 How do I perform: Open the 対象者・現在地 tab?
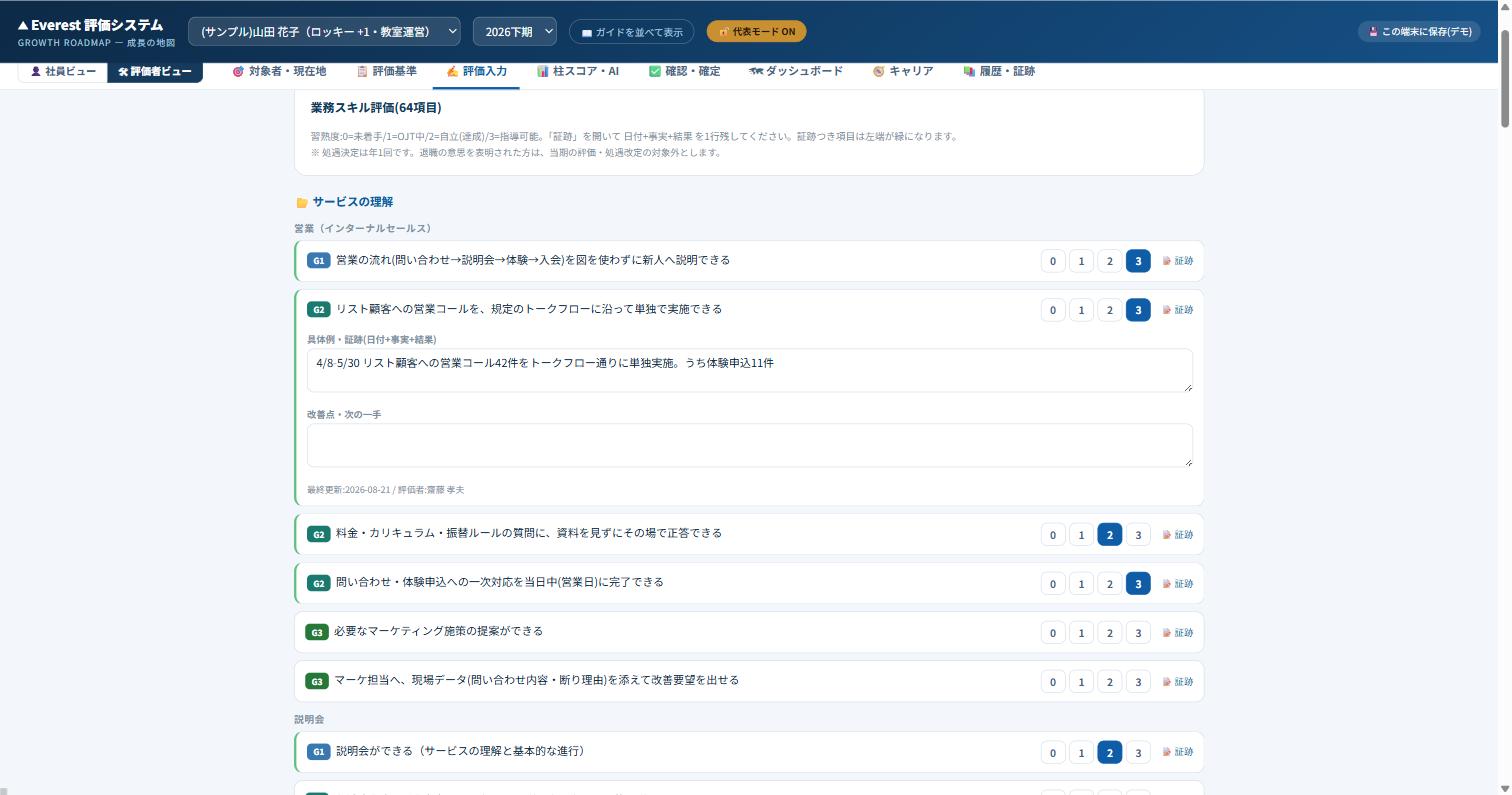279,72
